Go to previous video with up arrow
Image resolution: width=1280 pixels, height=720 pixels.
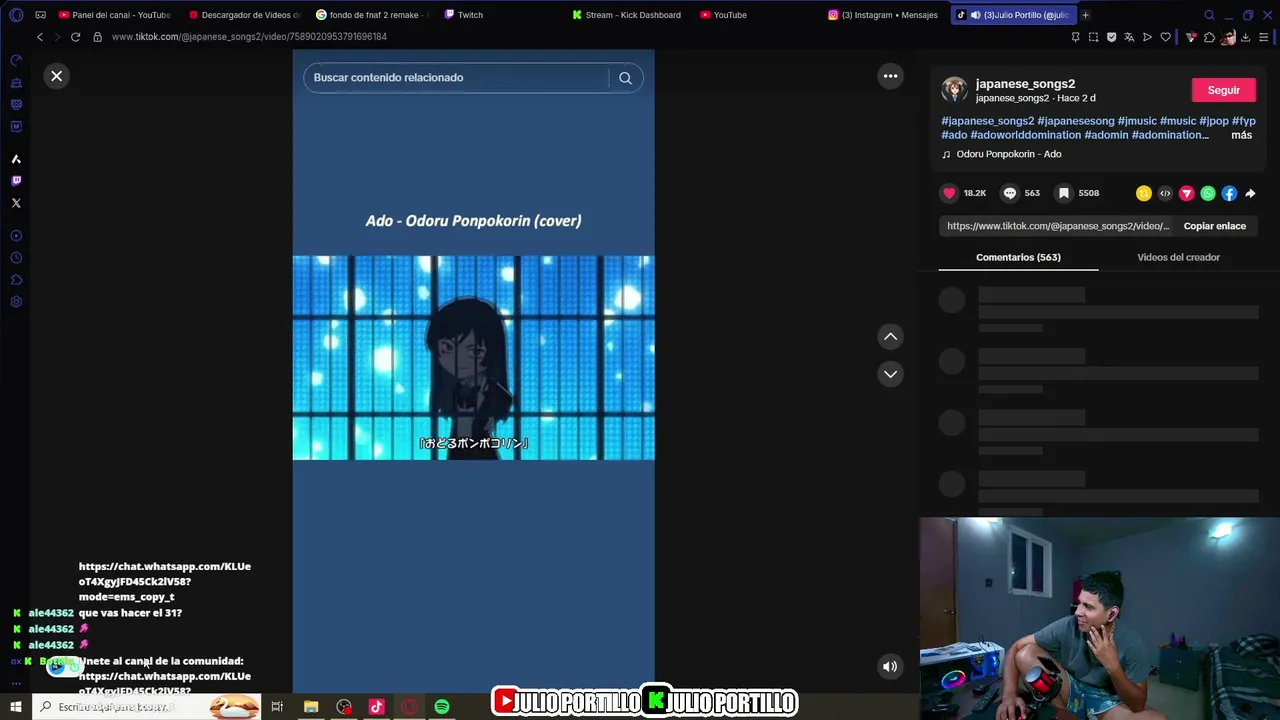pyautogui.click(x=890, y=337)
